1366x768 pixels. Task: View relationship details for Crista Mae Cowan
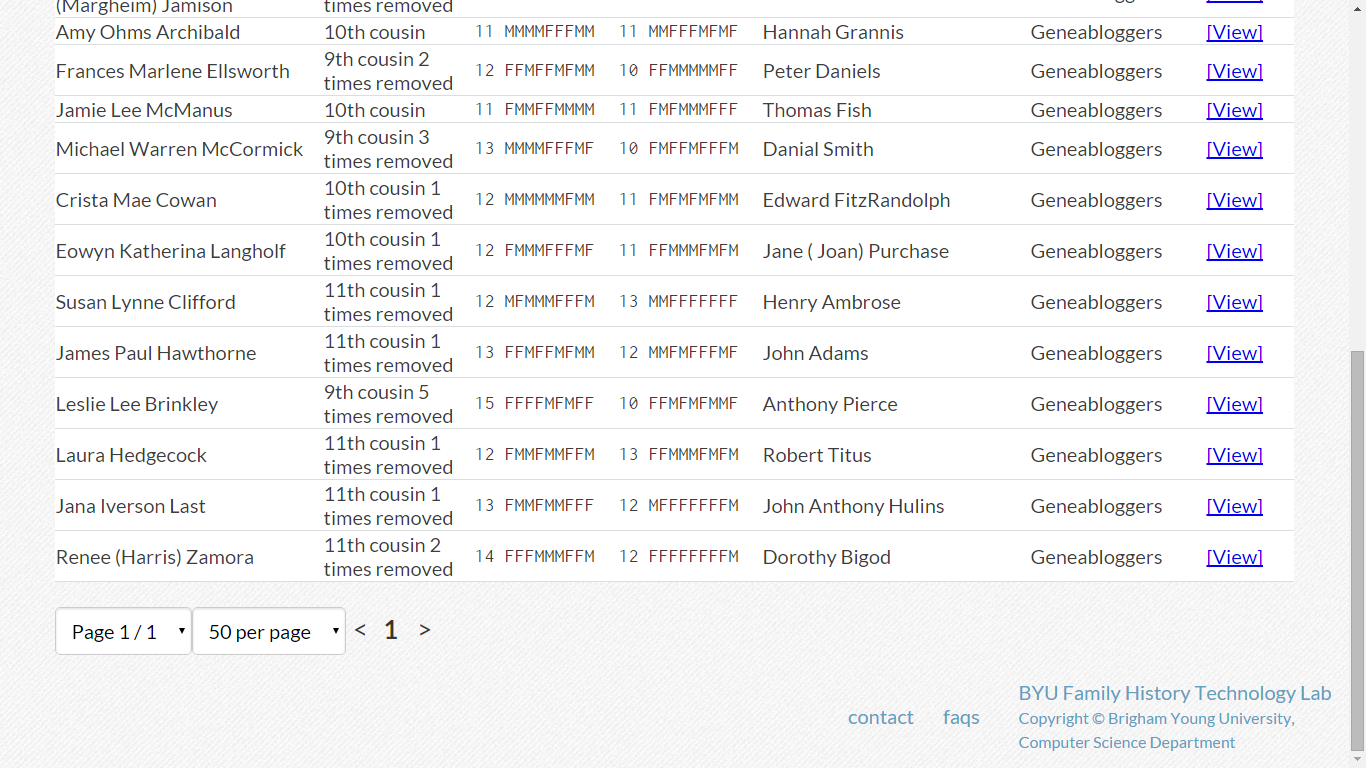(1234, 199)
